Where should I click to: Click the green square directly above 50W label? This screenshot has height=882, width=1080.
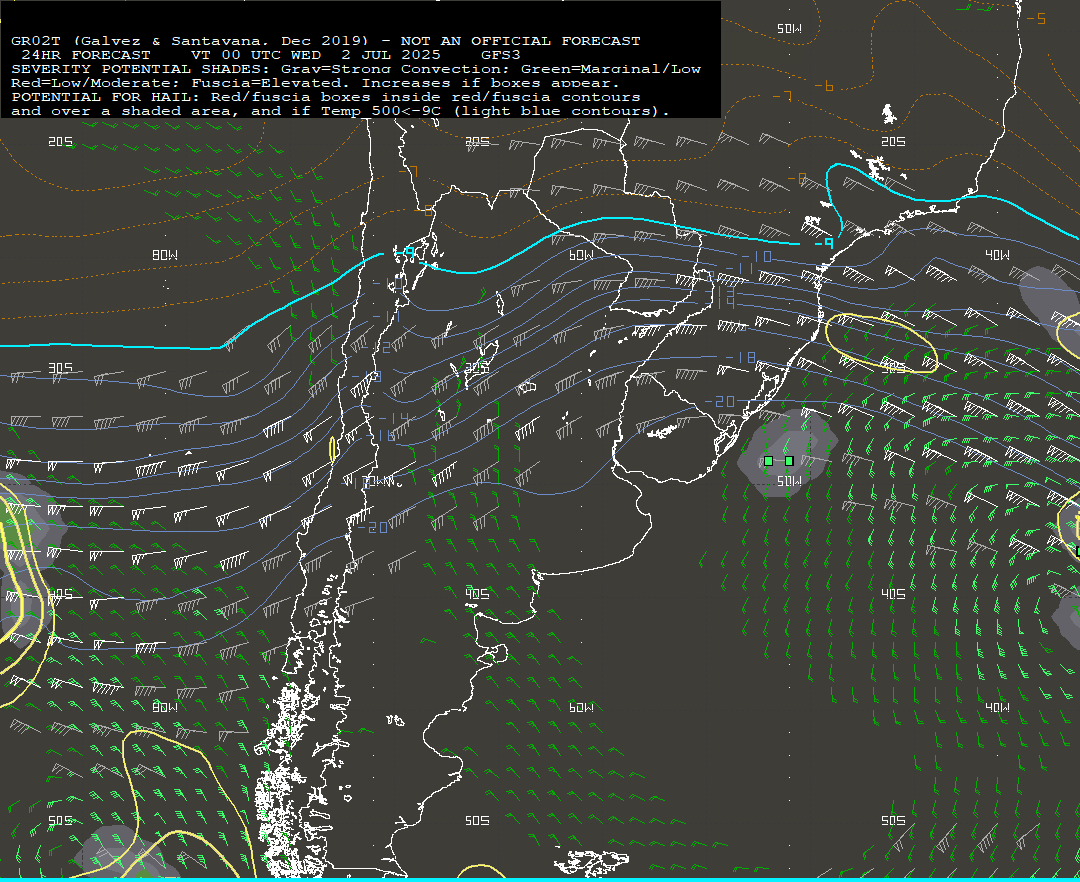(789, 461)
